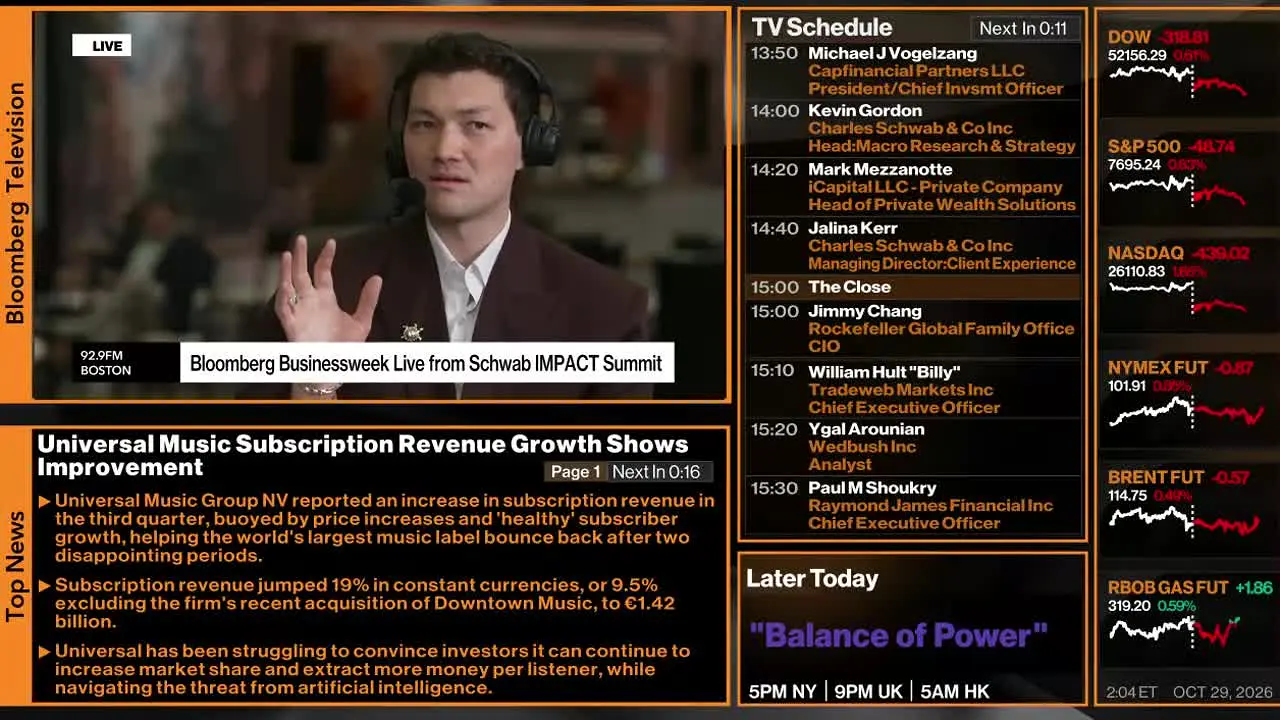Choose the 14:20 Mark Mezzanotte schedule row

pos(914,187)
